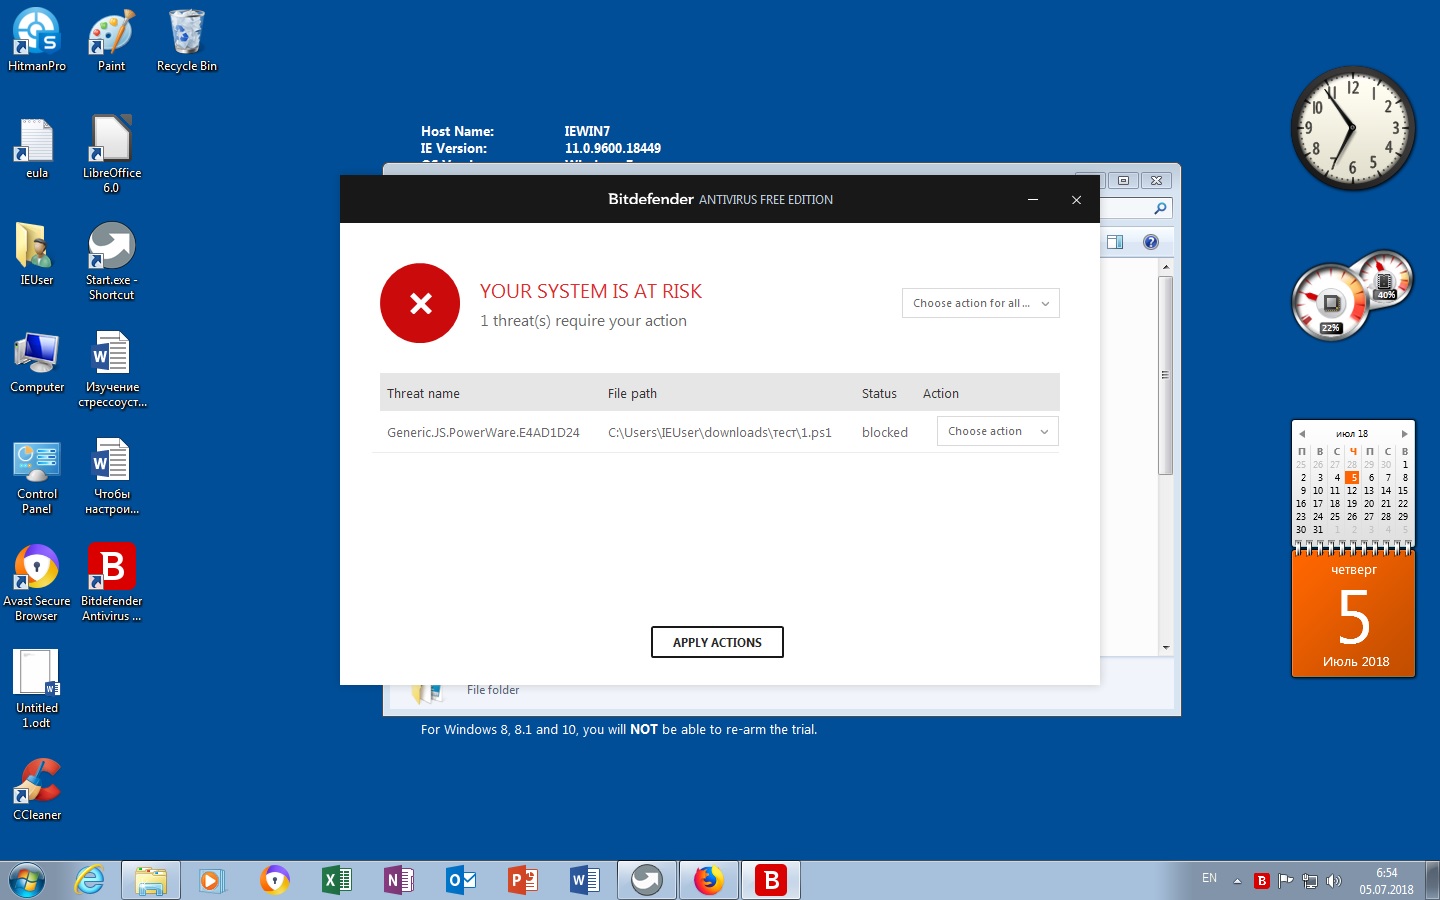Launch Internet Explorer from the taskbar
The width and height of the screenshot is (1440, 900).
[90, 880]
